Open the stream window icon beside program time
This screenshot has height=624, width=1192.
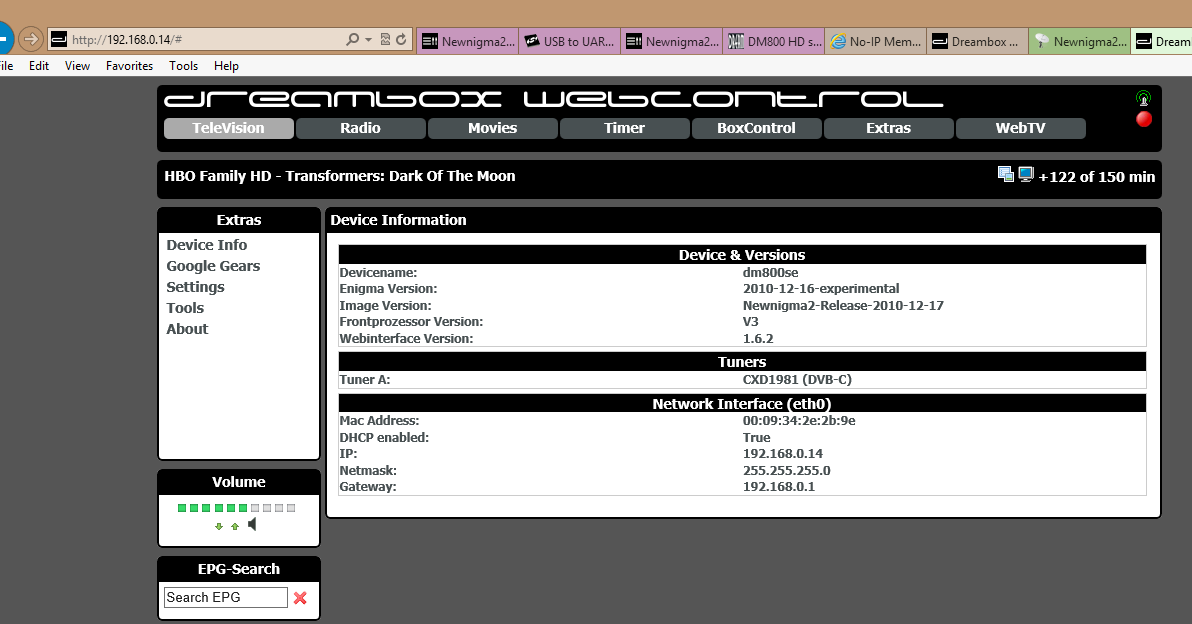pyautogui.click(x=1006, y=174)
